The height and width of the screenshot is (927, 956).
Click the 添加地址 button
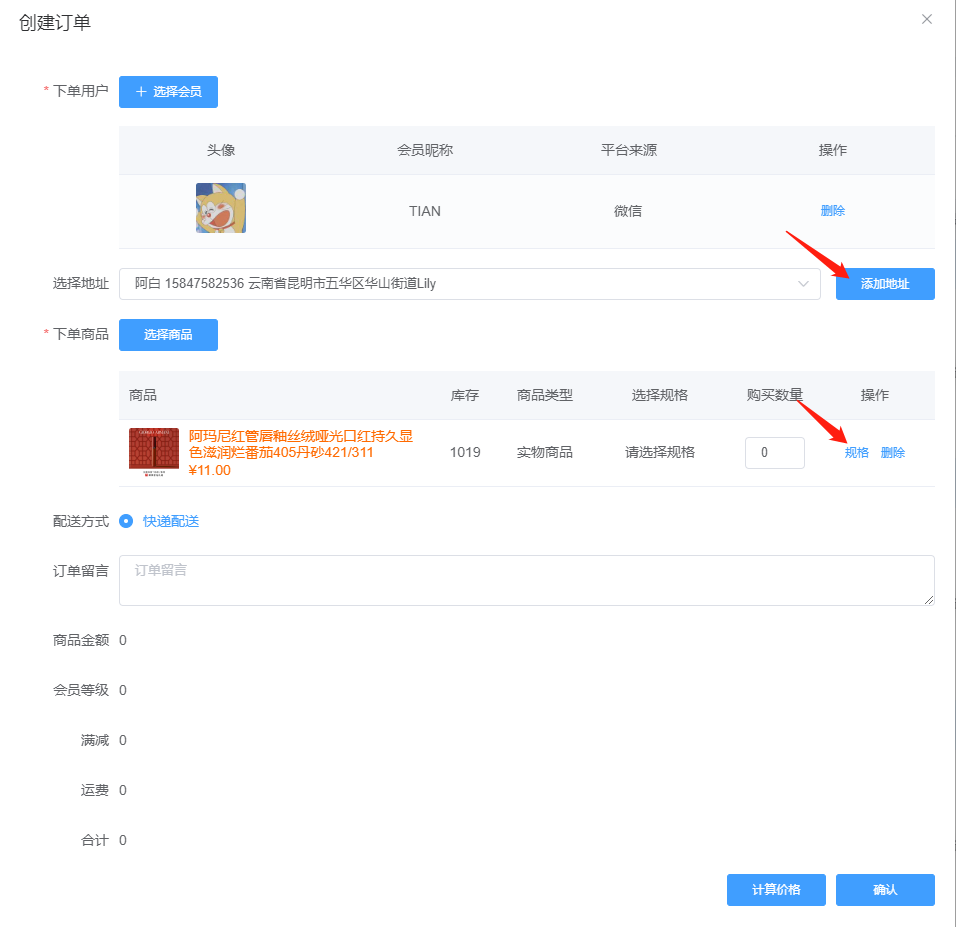click(x=885, y=284)
